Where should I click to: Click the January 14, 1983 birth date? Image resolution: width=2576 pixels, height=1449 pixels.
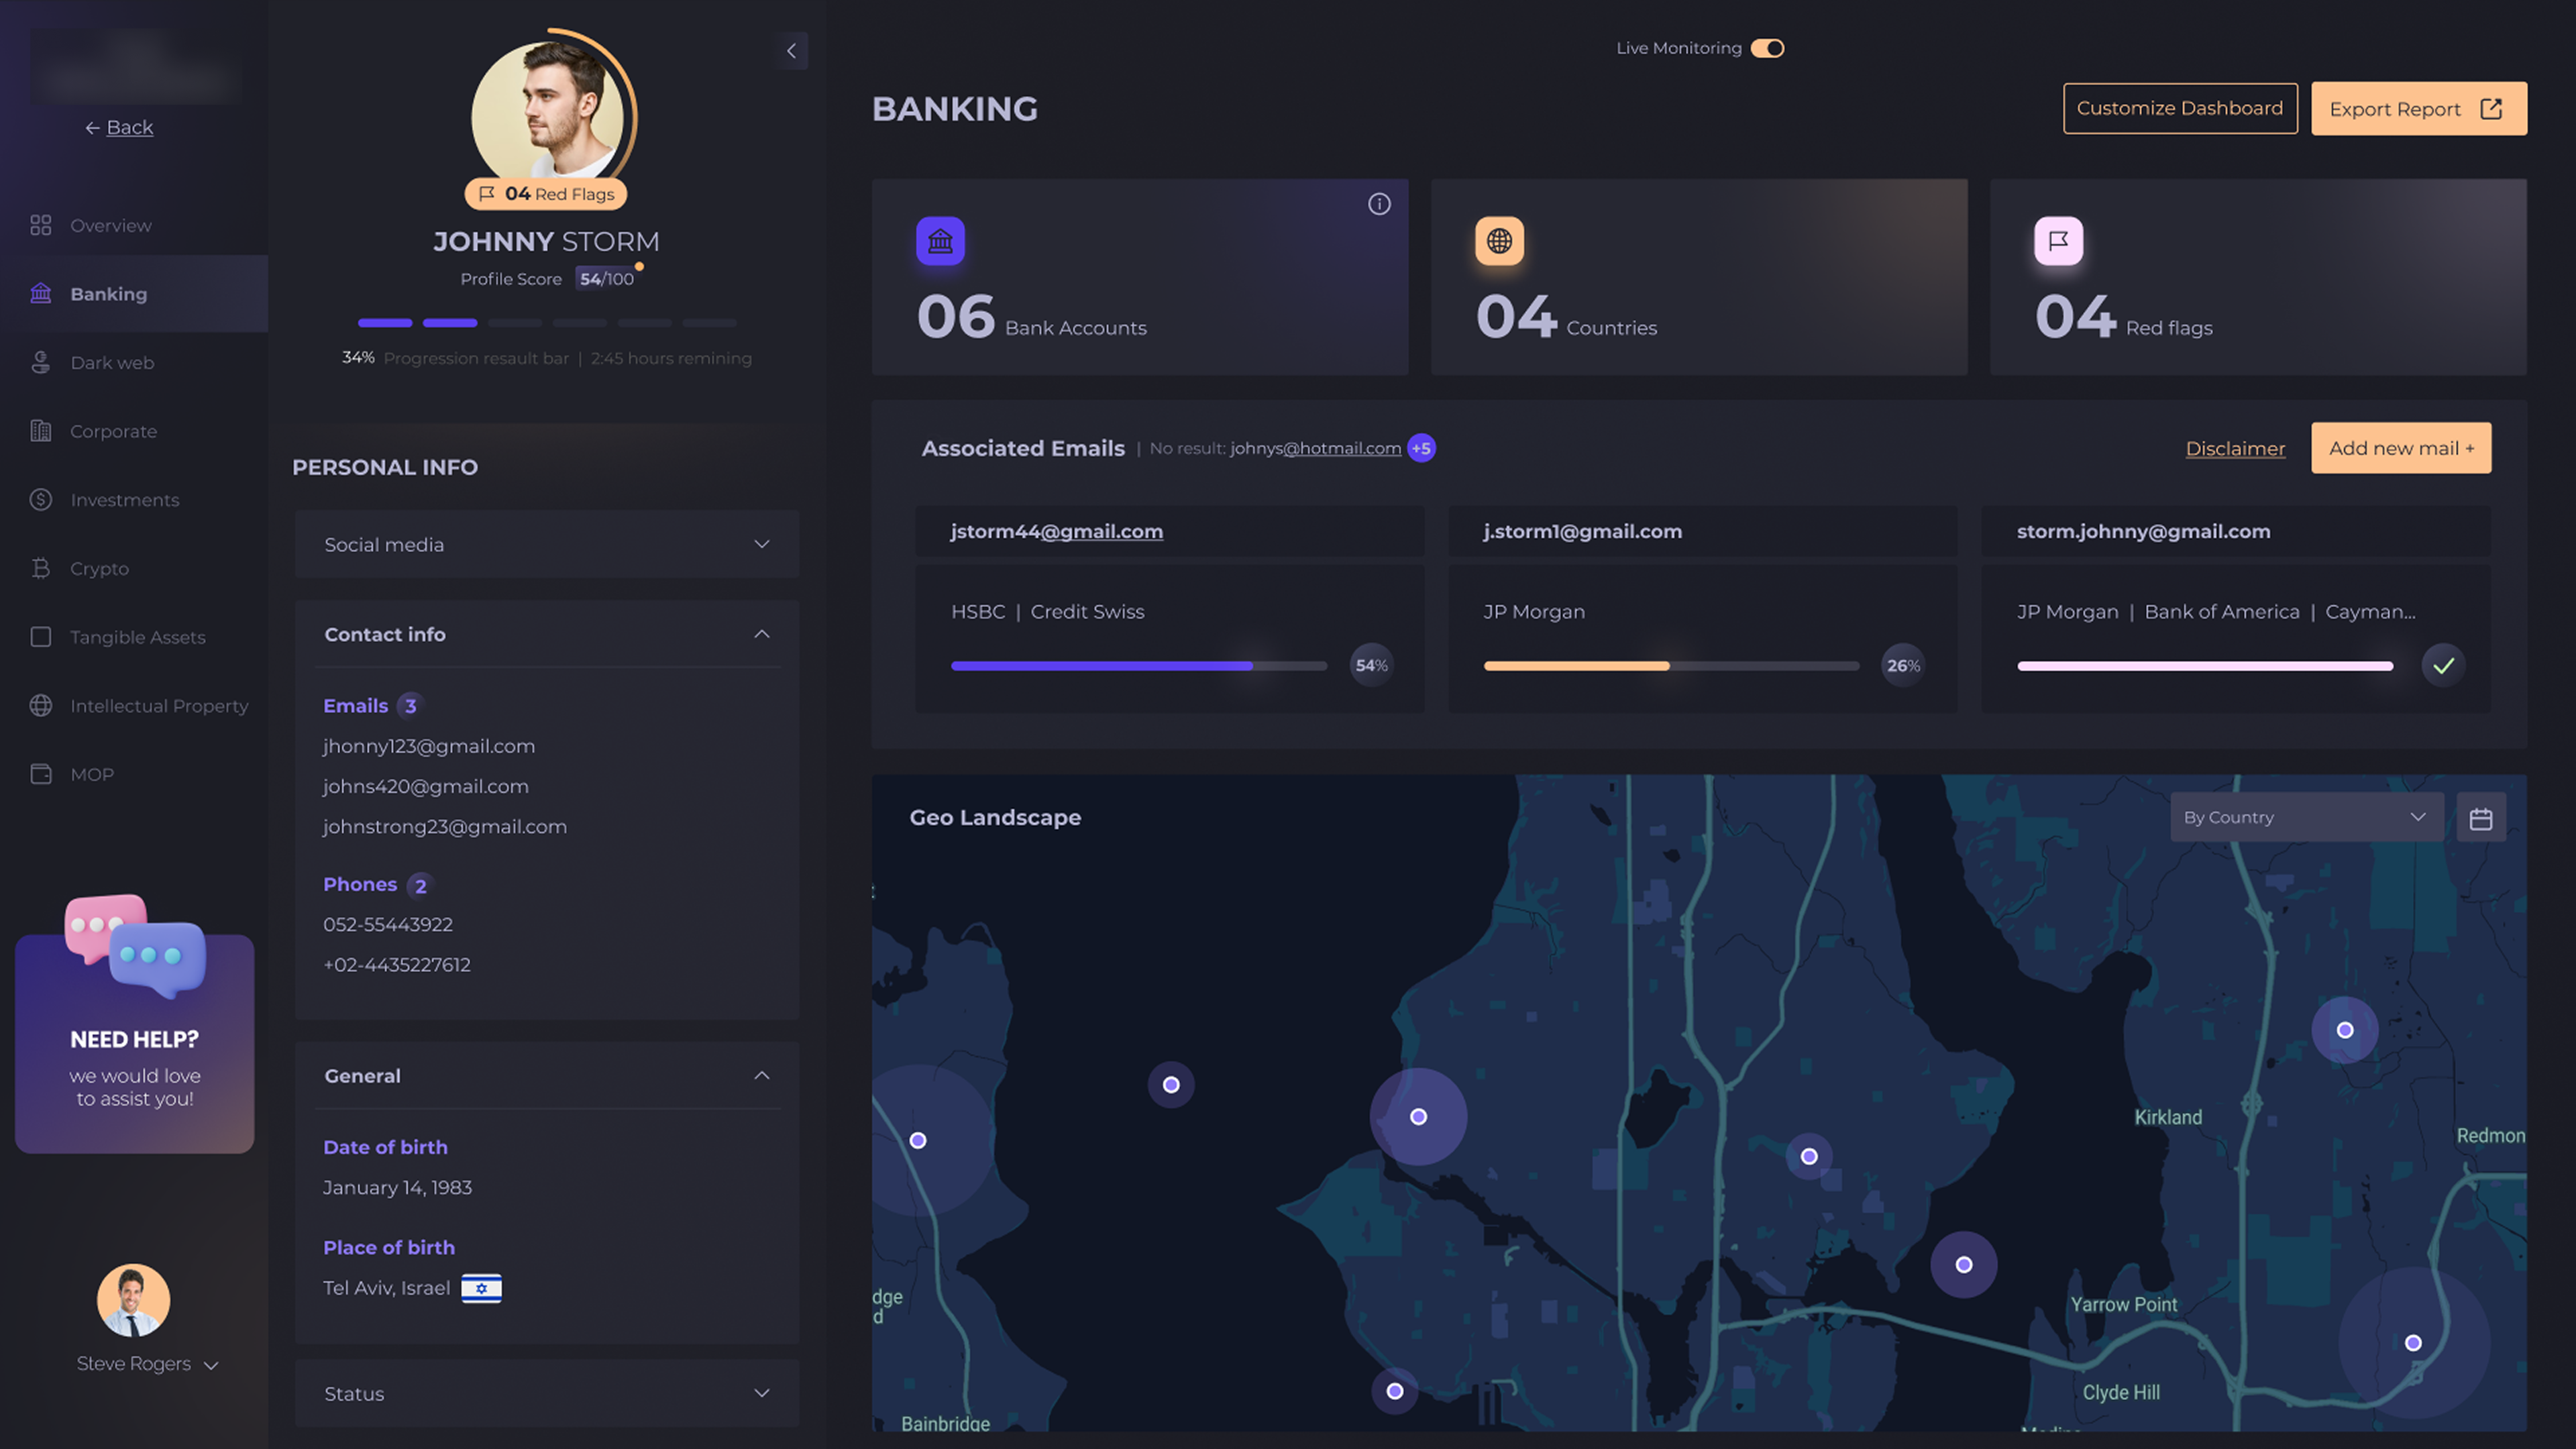397,1187
